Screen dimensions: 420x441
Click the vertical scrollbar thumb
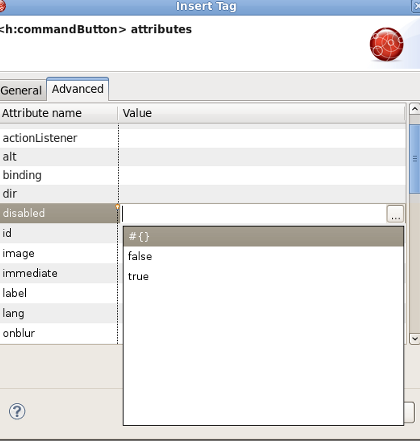[415, 159]
